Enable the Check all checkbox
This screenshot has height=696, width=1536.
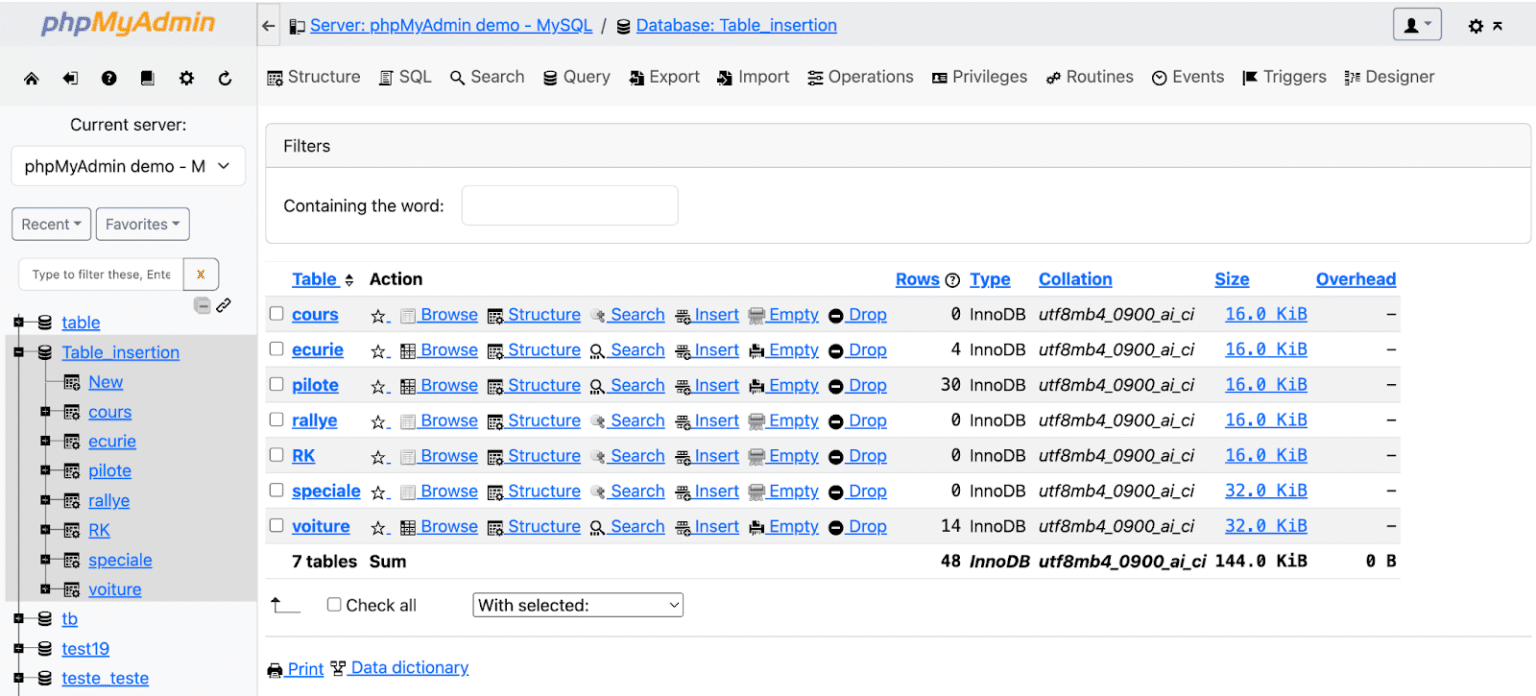coord(334,605)
